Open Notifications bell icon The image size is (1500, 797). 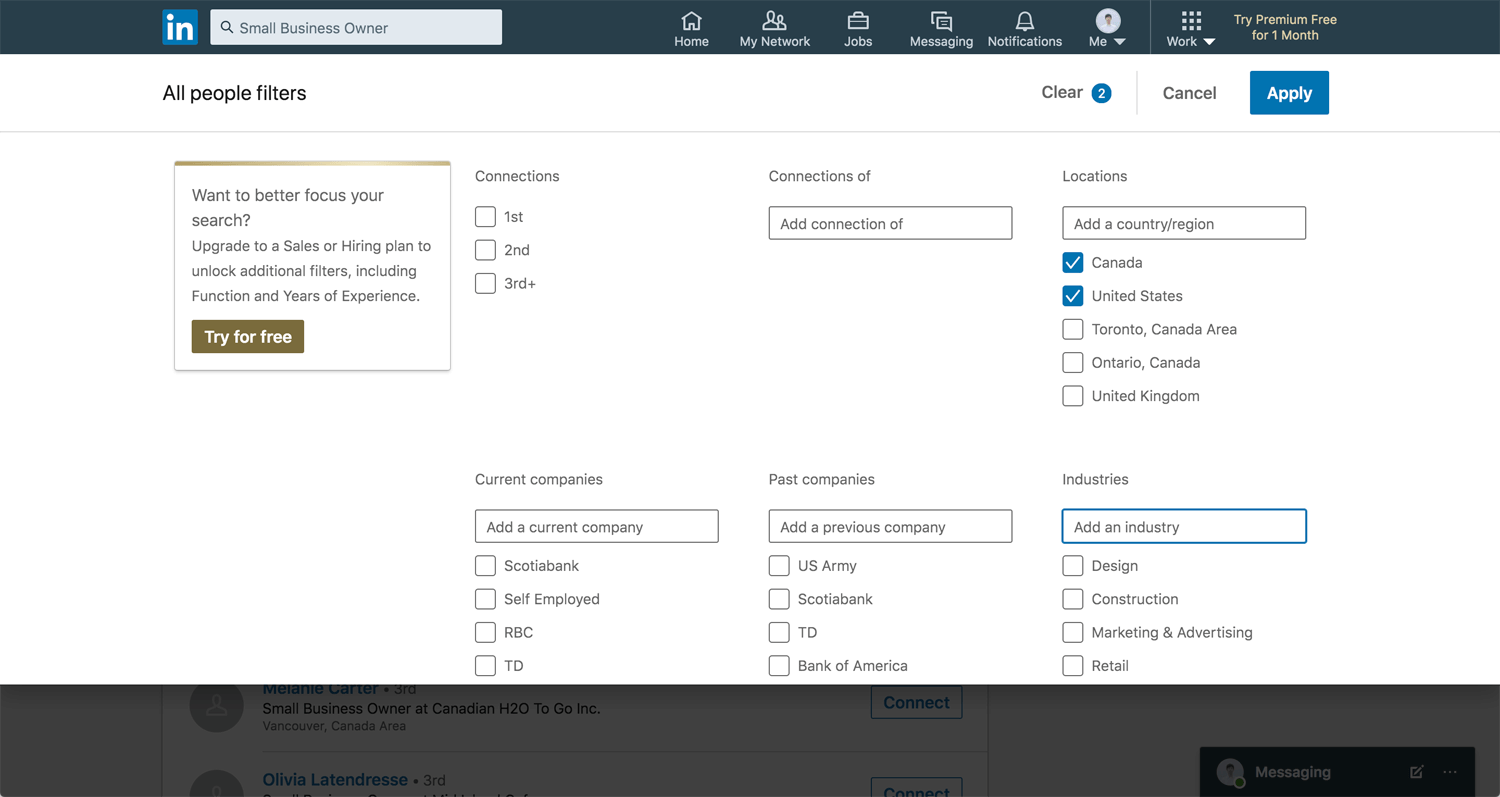click(x=1025, y=21)
